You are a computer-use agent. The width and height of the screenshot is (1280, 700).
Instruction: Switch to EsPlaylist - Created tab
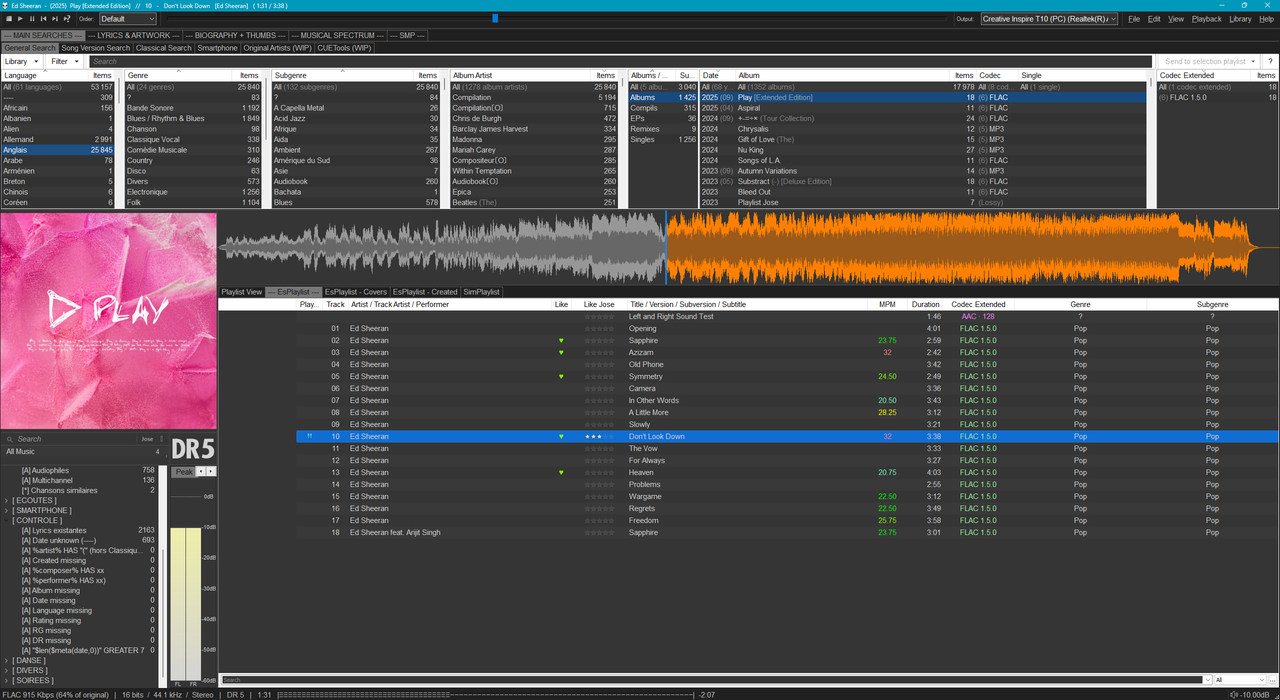pos(425,292)
